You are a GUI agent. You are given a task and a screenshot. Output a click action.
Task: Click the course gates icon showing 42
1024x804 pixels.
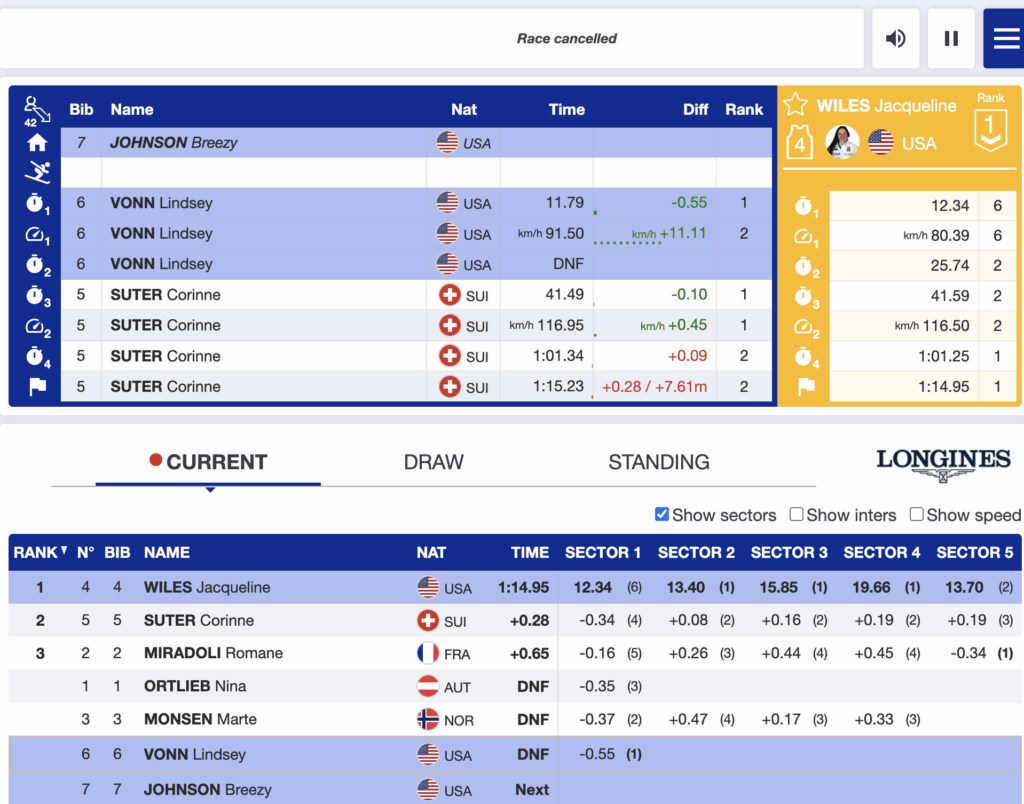(35, 110)
